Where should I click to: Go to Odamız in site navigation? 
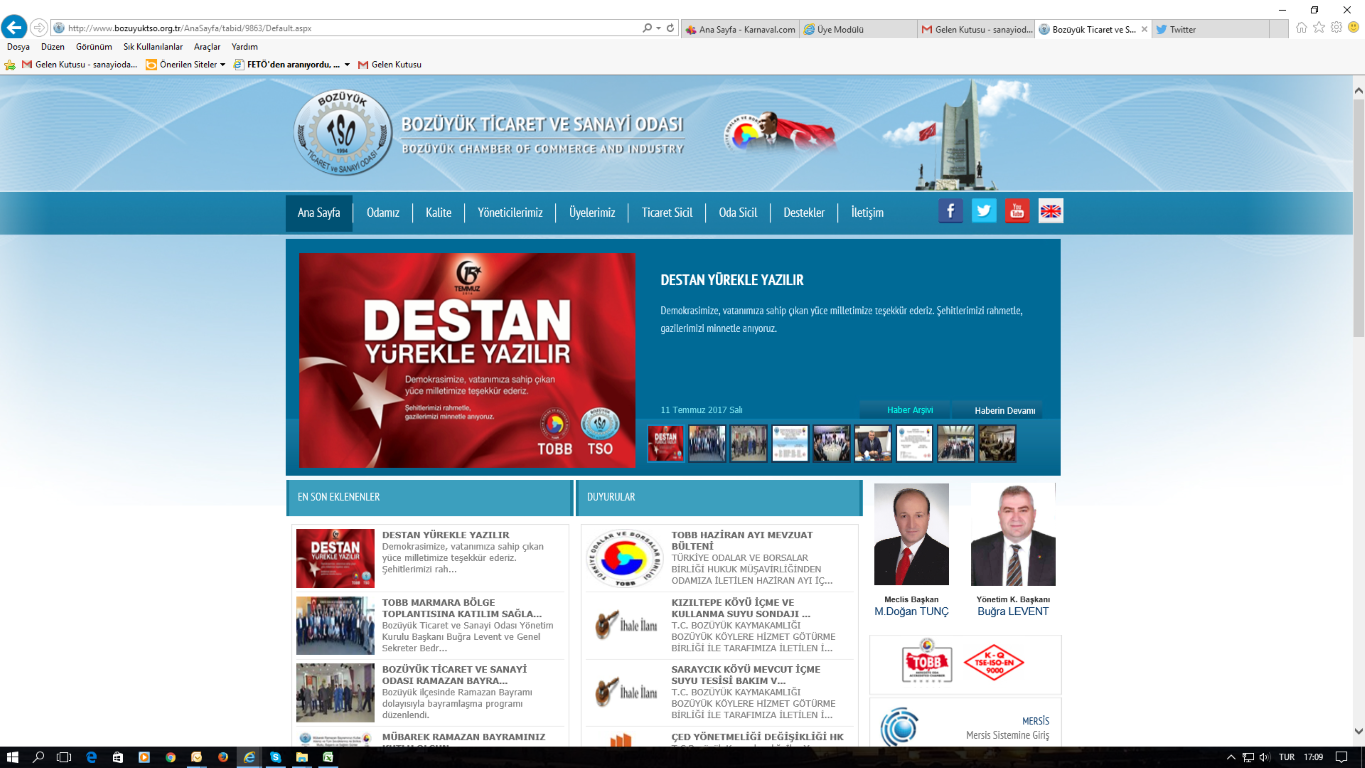383,213
